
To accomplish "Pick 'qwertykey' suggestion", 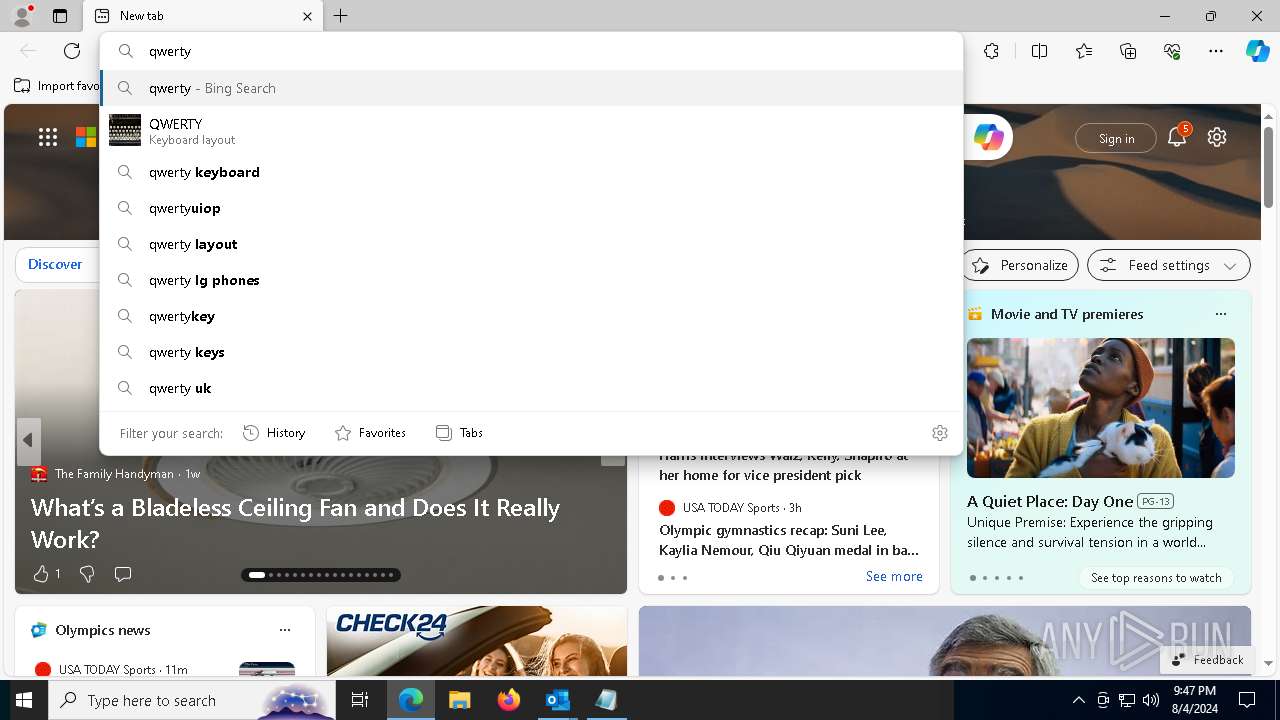I will coord(531,316).
